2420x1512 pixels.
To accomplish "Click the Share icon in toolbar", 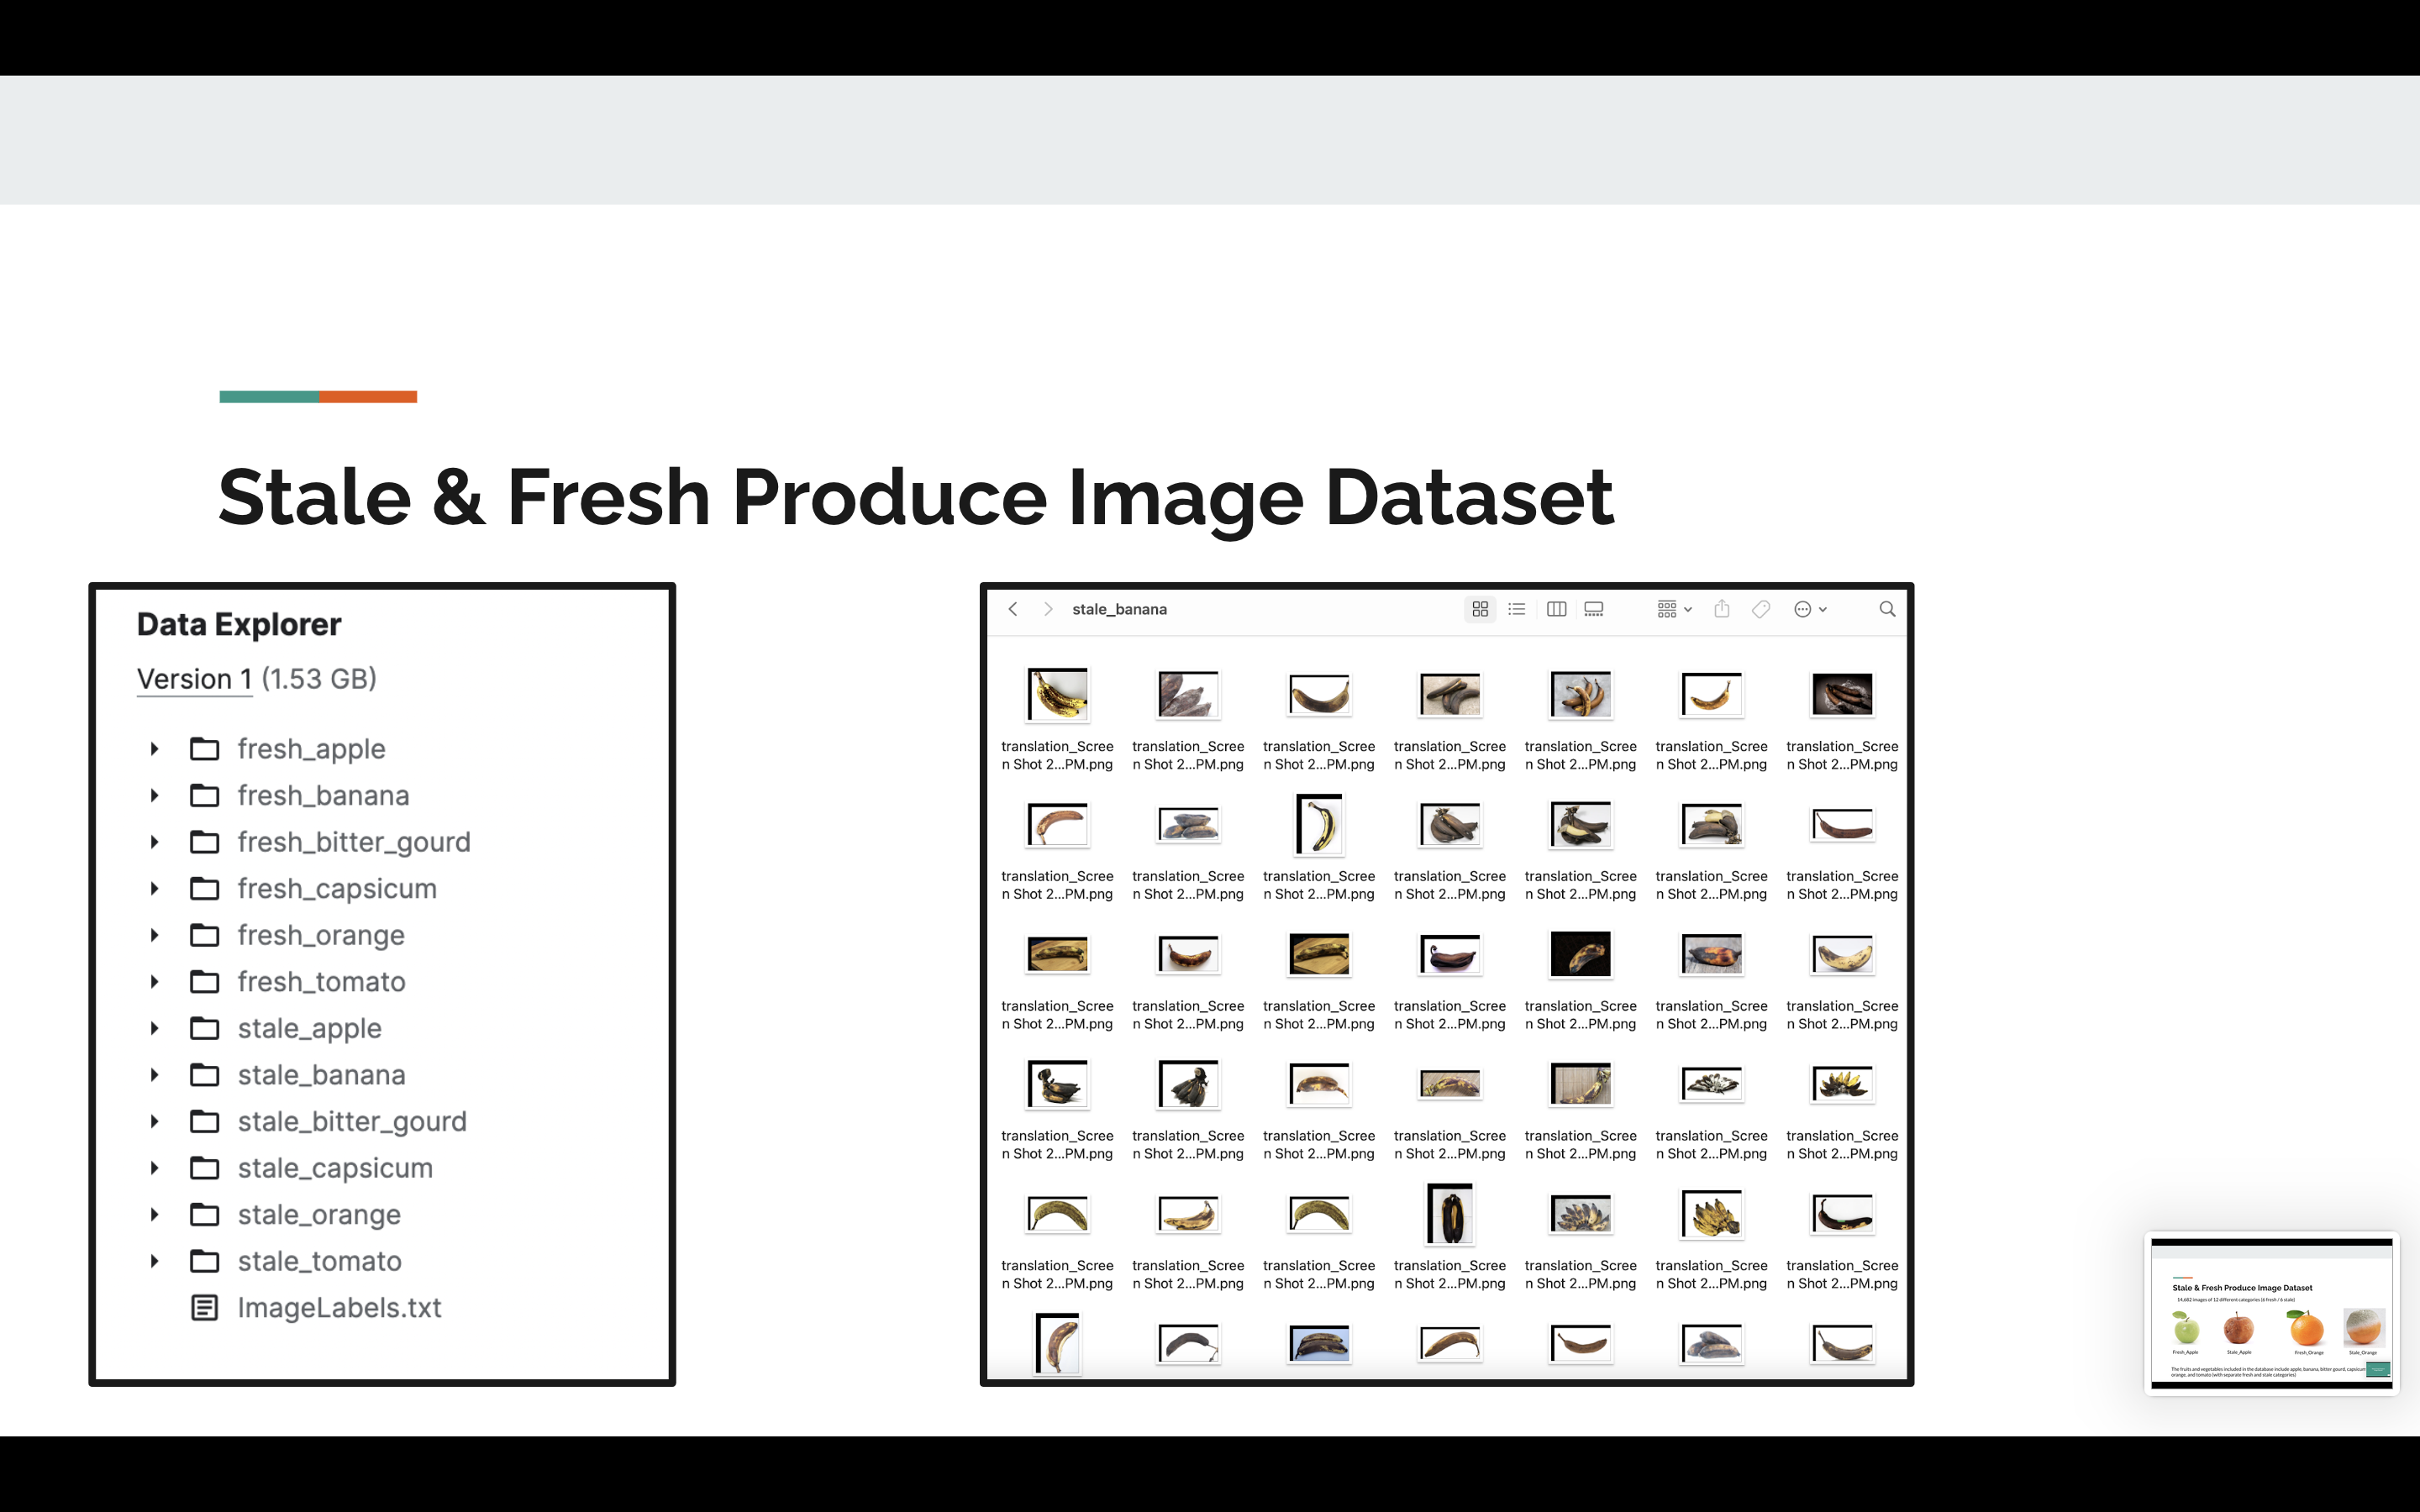I will (x=1722, y=609).
